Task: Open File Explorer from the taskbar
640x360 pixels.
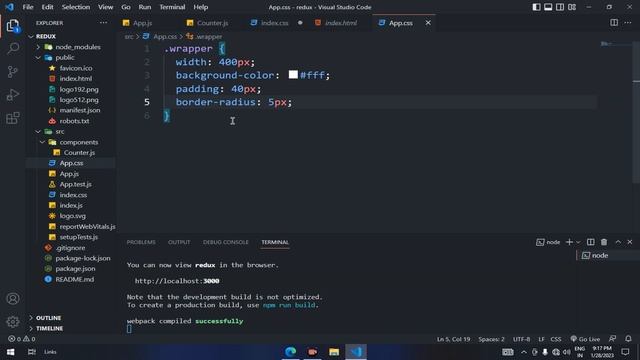Action: pos(334,352)
